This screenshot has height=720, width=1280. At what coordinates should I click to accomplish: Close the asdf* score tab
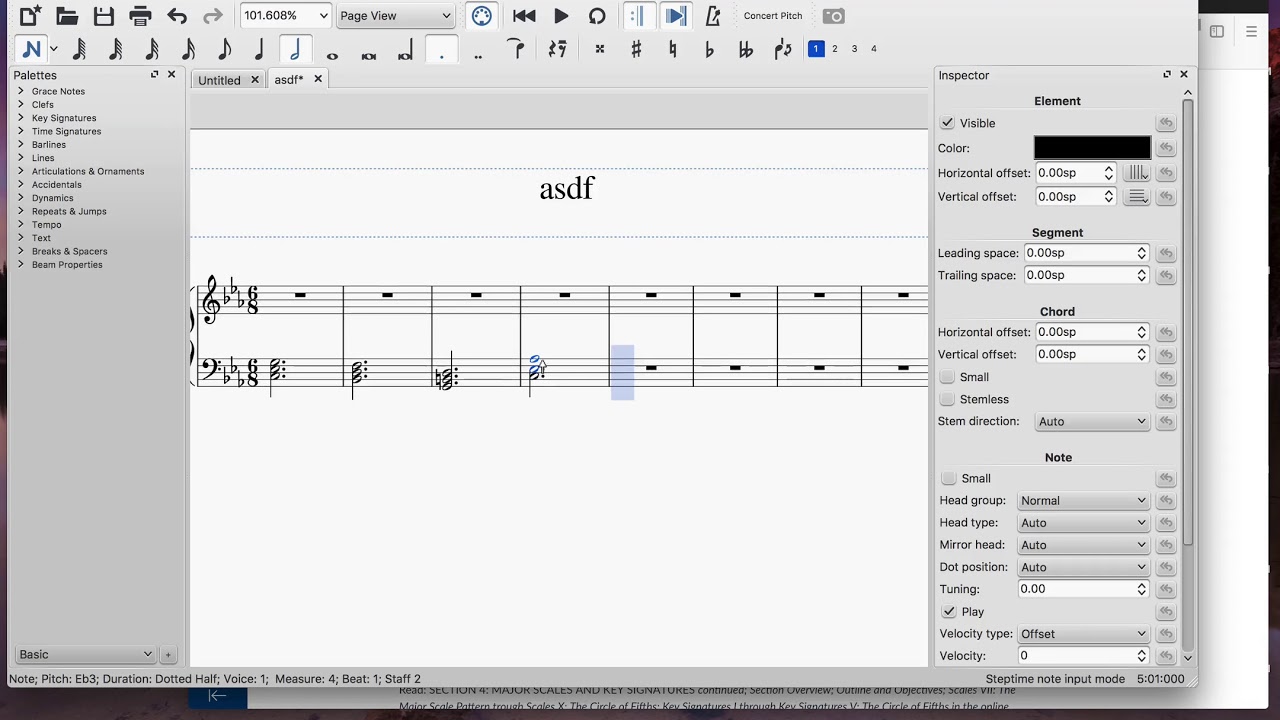[318, 79]
